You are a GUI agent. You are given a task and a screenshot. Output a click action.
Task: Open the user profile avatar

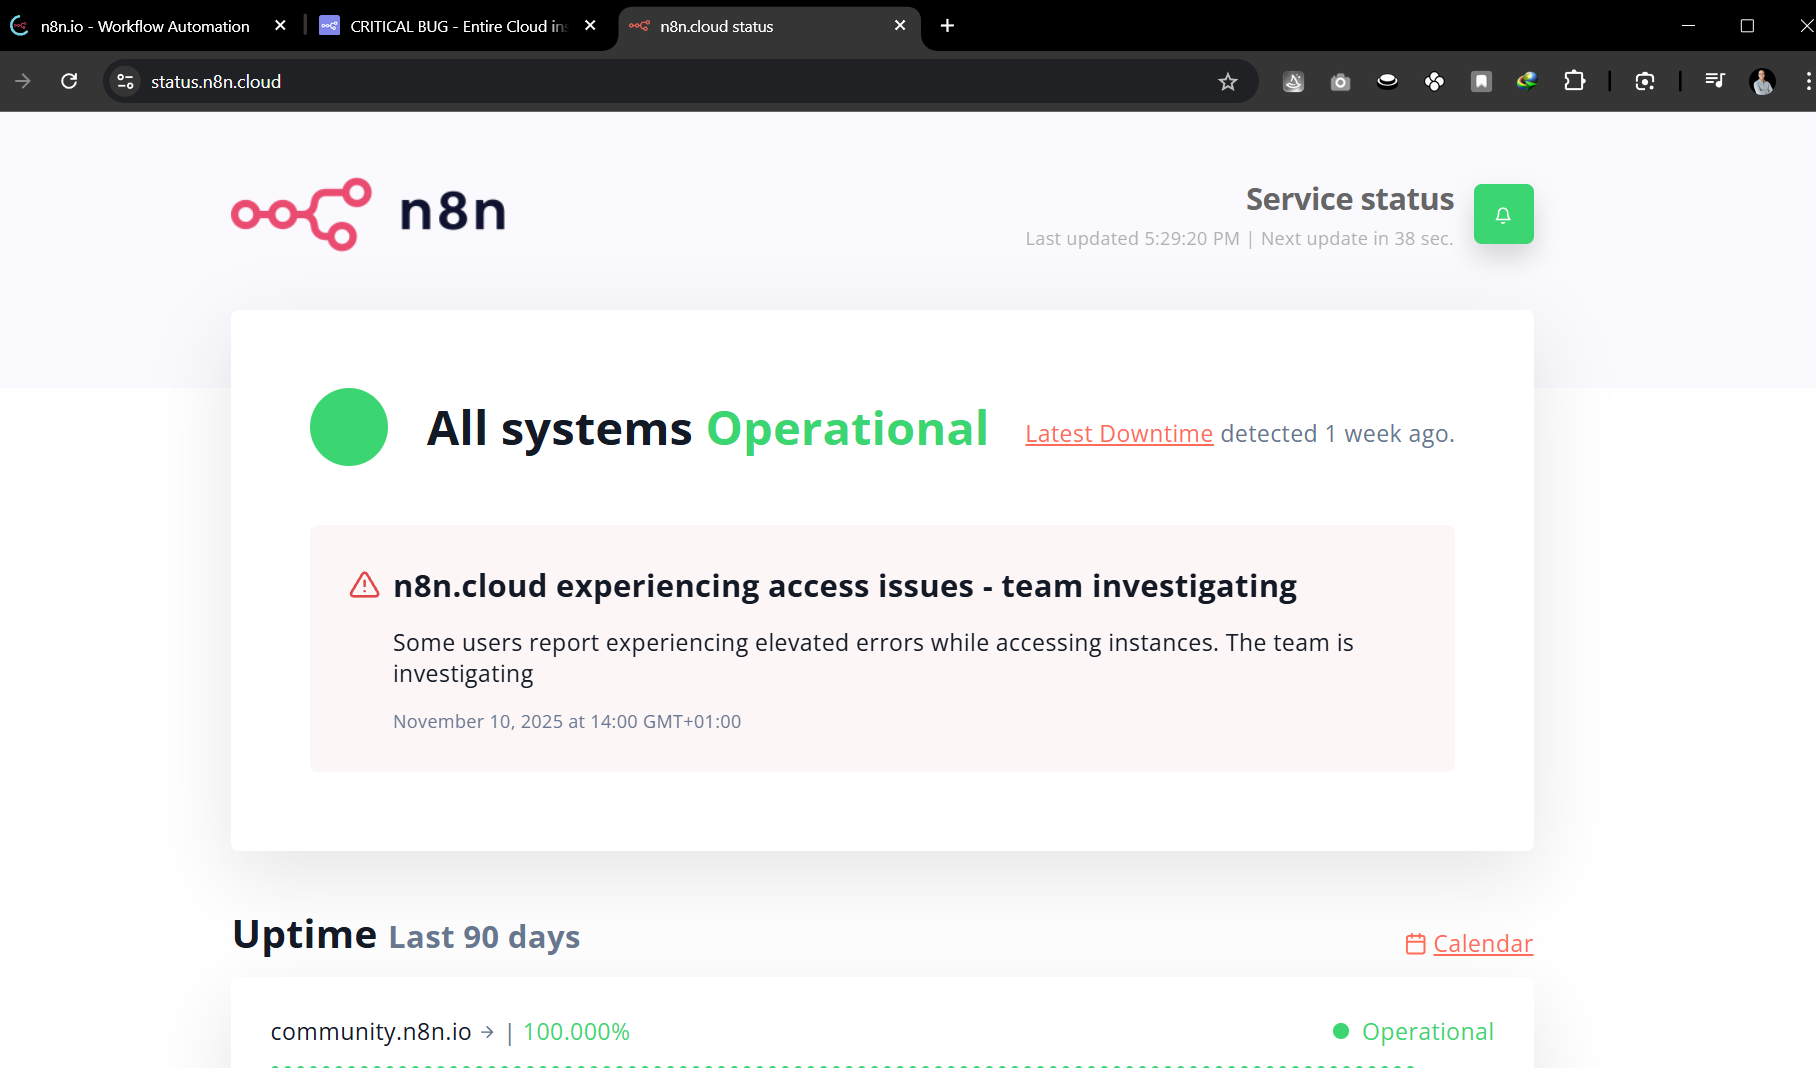[x=1762, y=82]
